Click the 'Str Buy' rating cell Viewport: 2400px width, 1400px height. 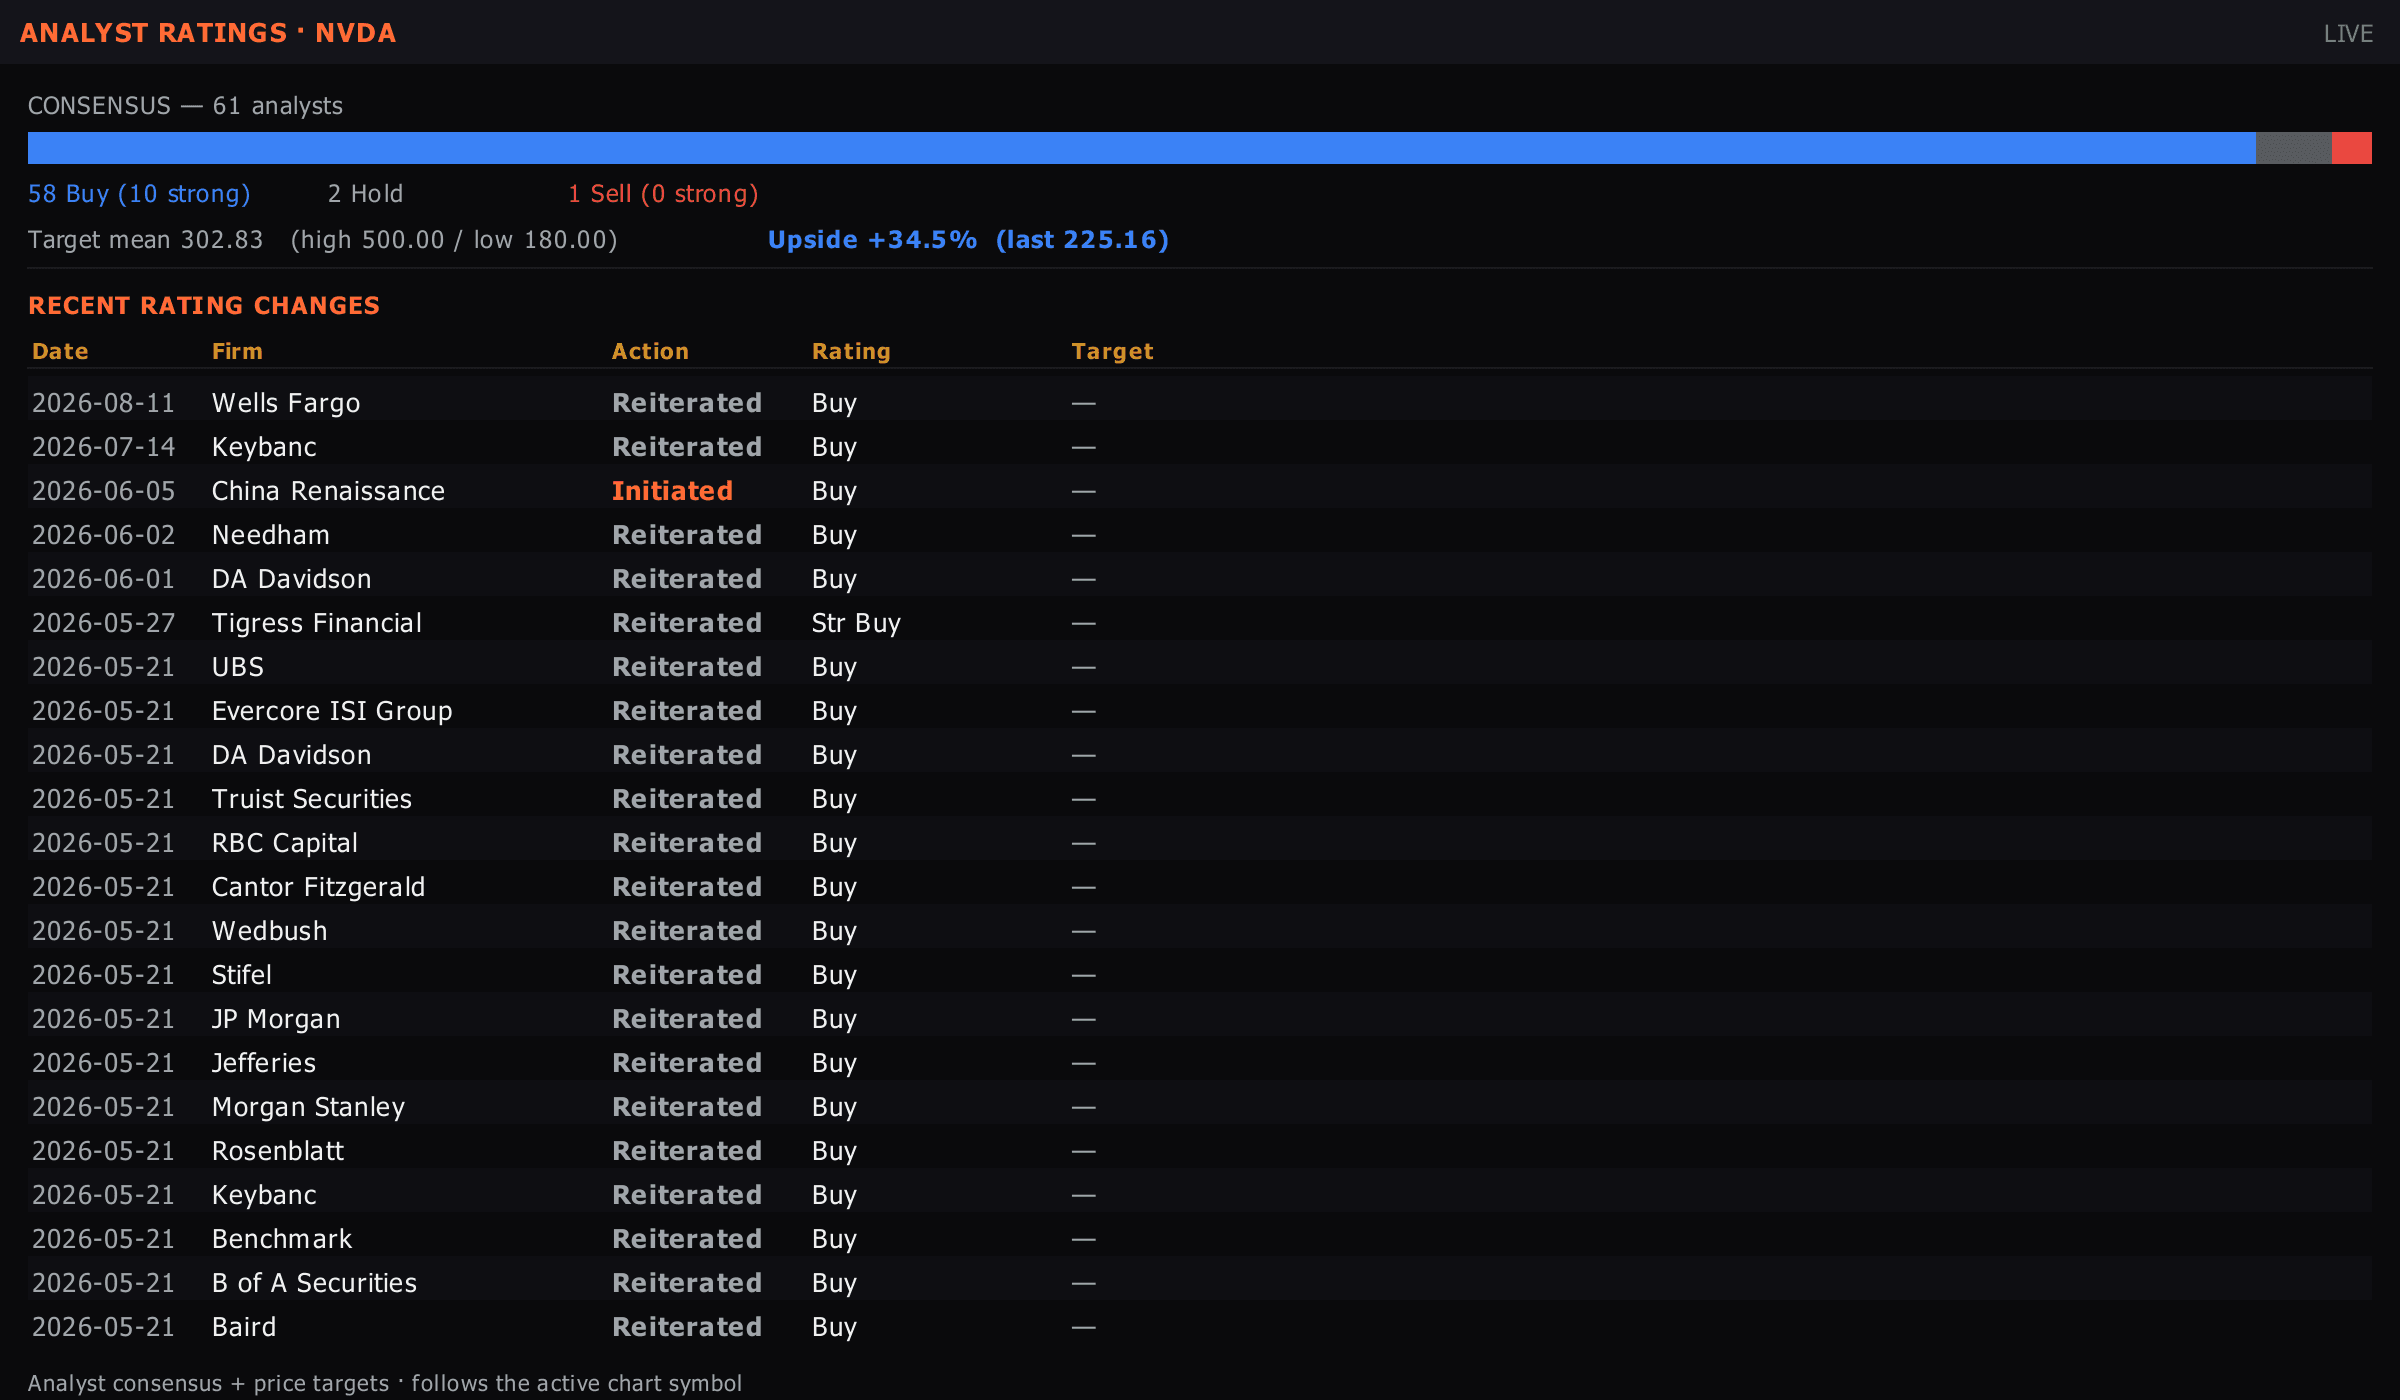click(856, 623)
